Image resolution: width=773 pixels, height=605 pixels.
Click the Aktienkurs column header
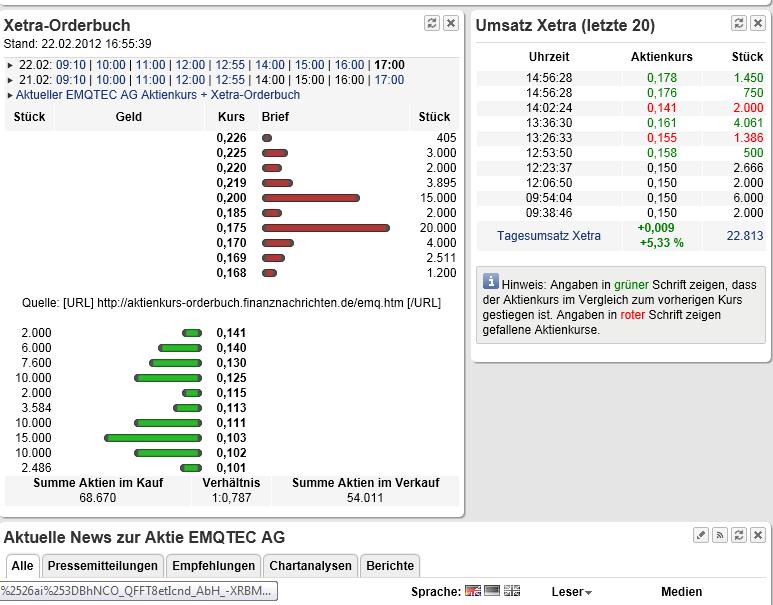tap(662, 57)
